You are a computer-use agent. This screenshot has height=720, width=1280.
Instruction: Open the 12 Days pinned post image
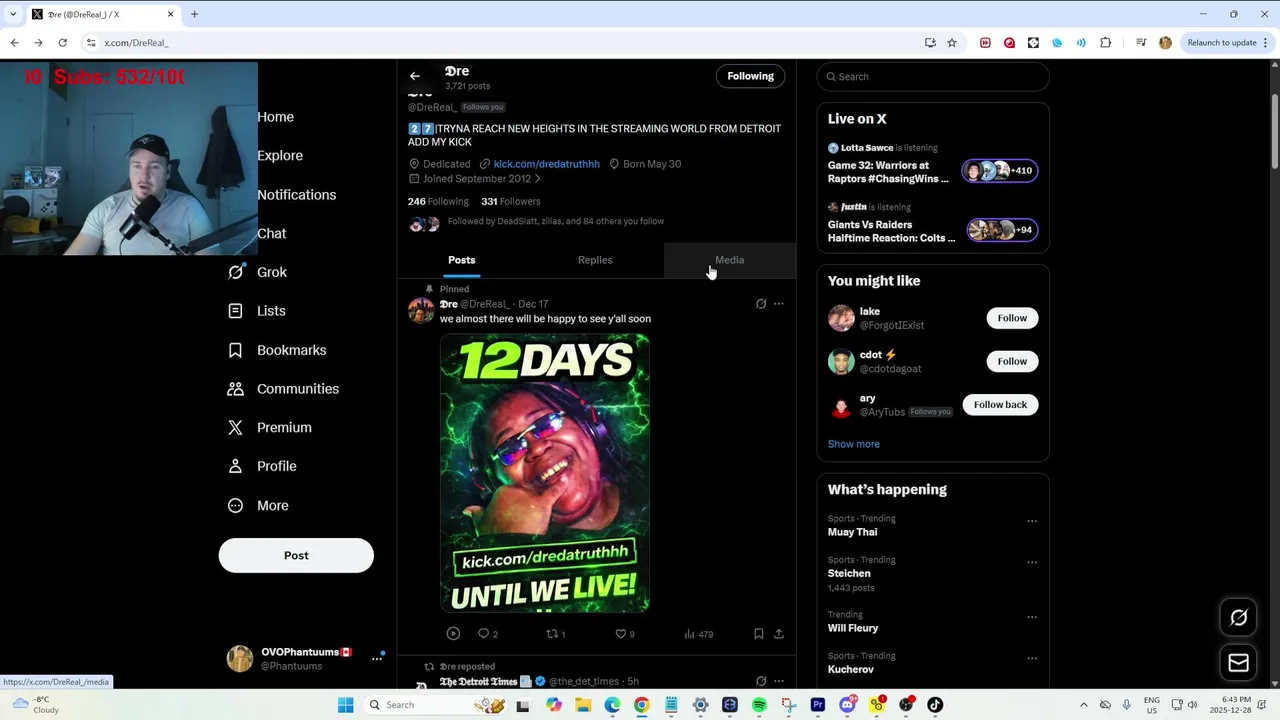545,473
